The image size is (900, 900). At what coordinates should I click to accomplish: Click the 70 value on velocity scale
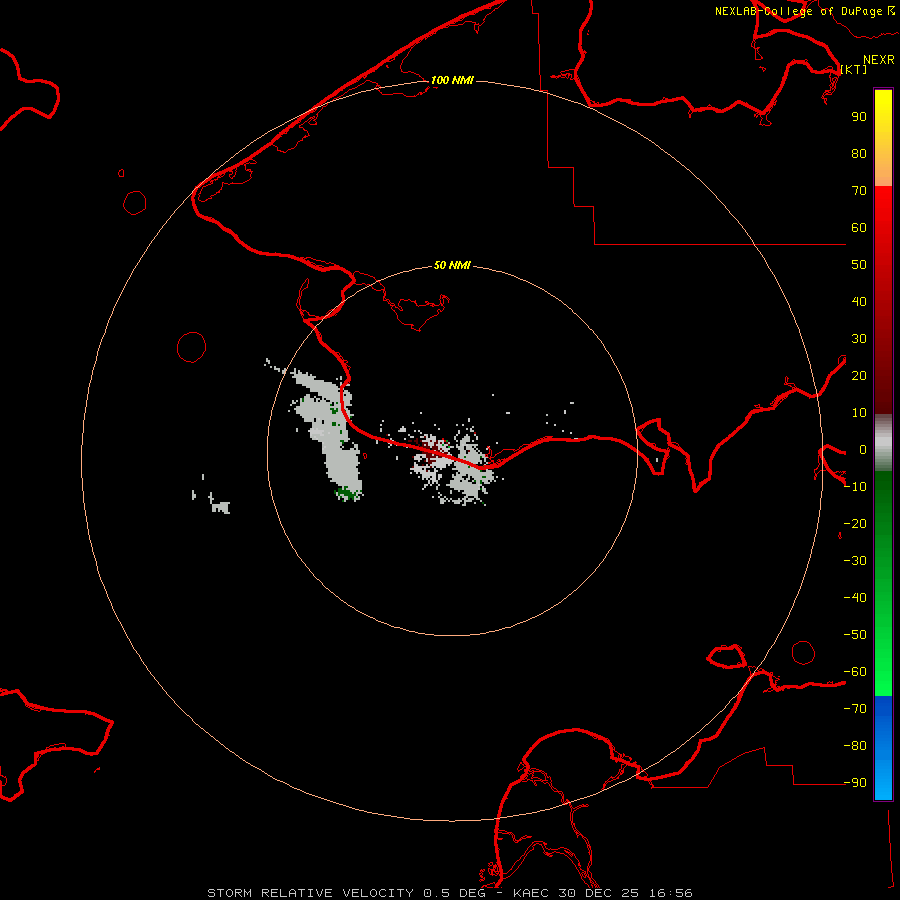click(x=859, y=191)
